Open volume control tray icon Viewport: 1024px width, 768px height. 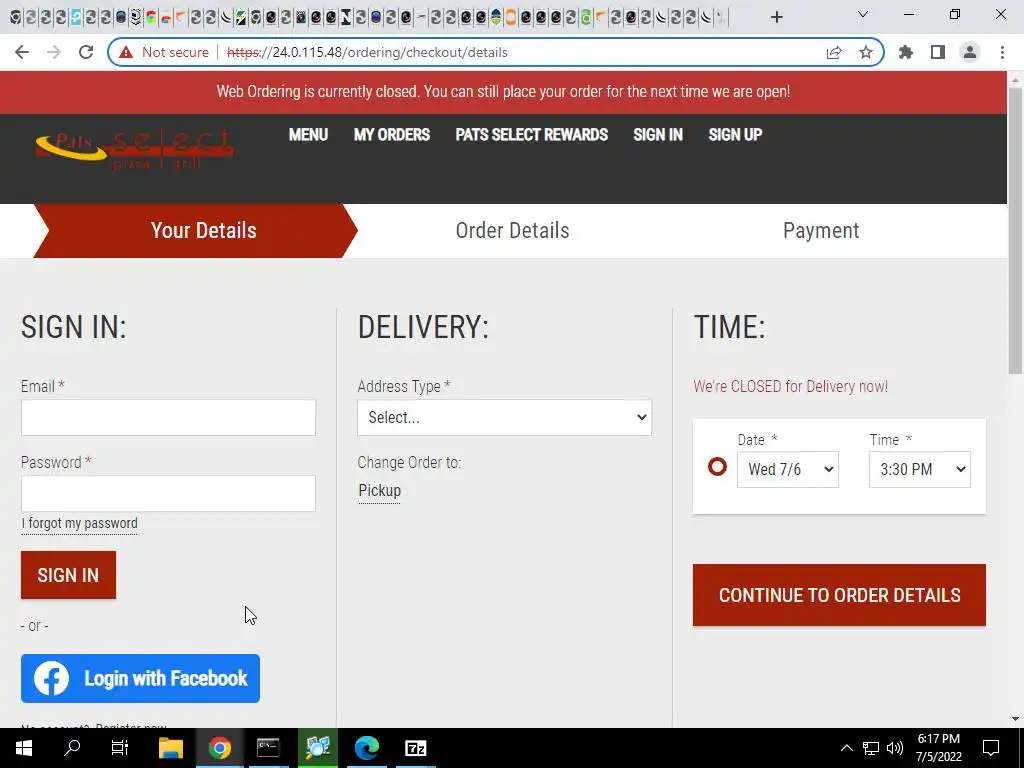[x=895, y=748]
